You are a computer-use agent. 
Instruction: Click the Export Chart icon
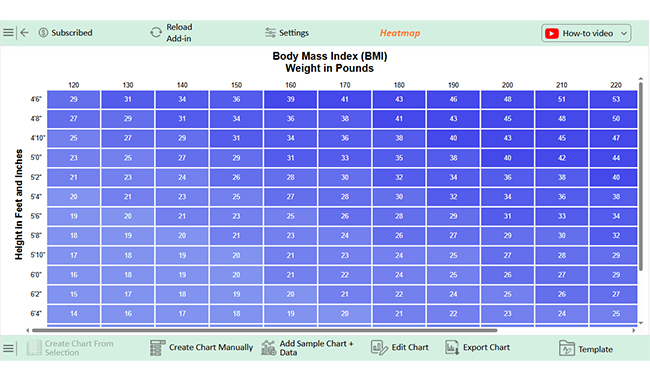[452, 347]
